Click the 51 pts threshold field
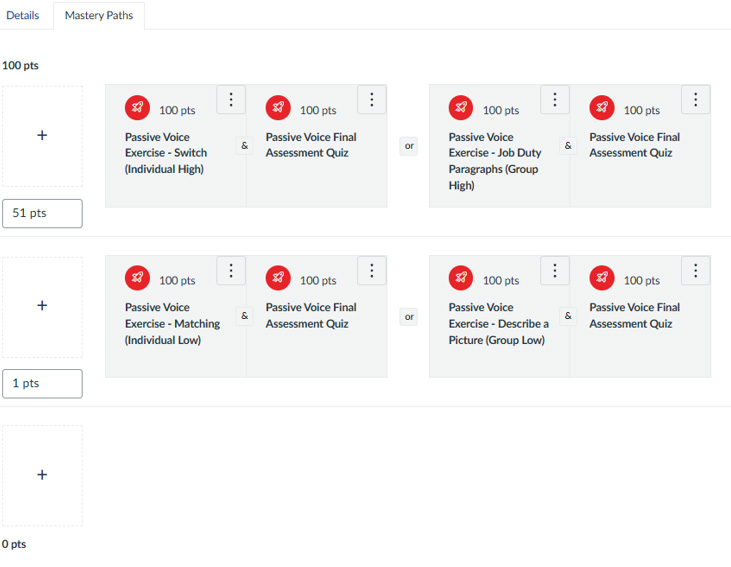The height and width of the screenshot is (567, 731). pos(42,213)
